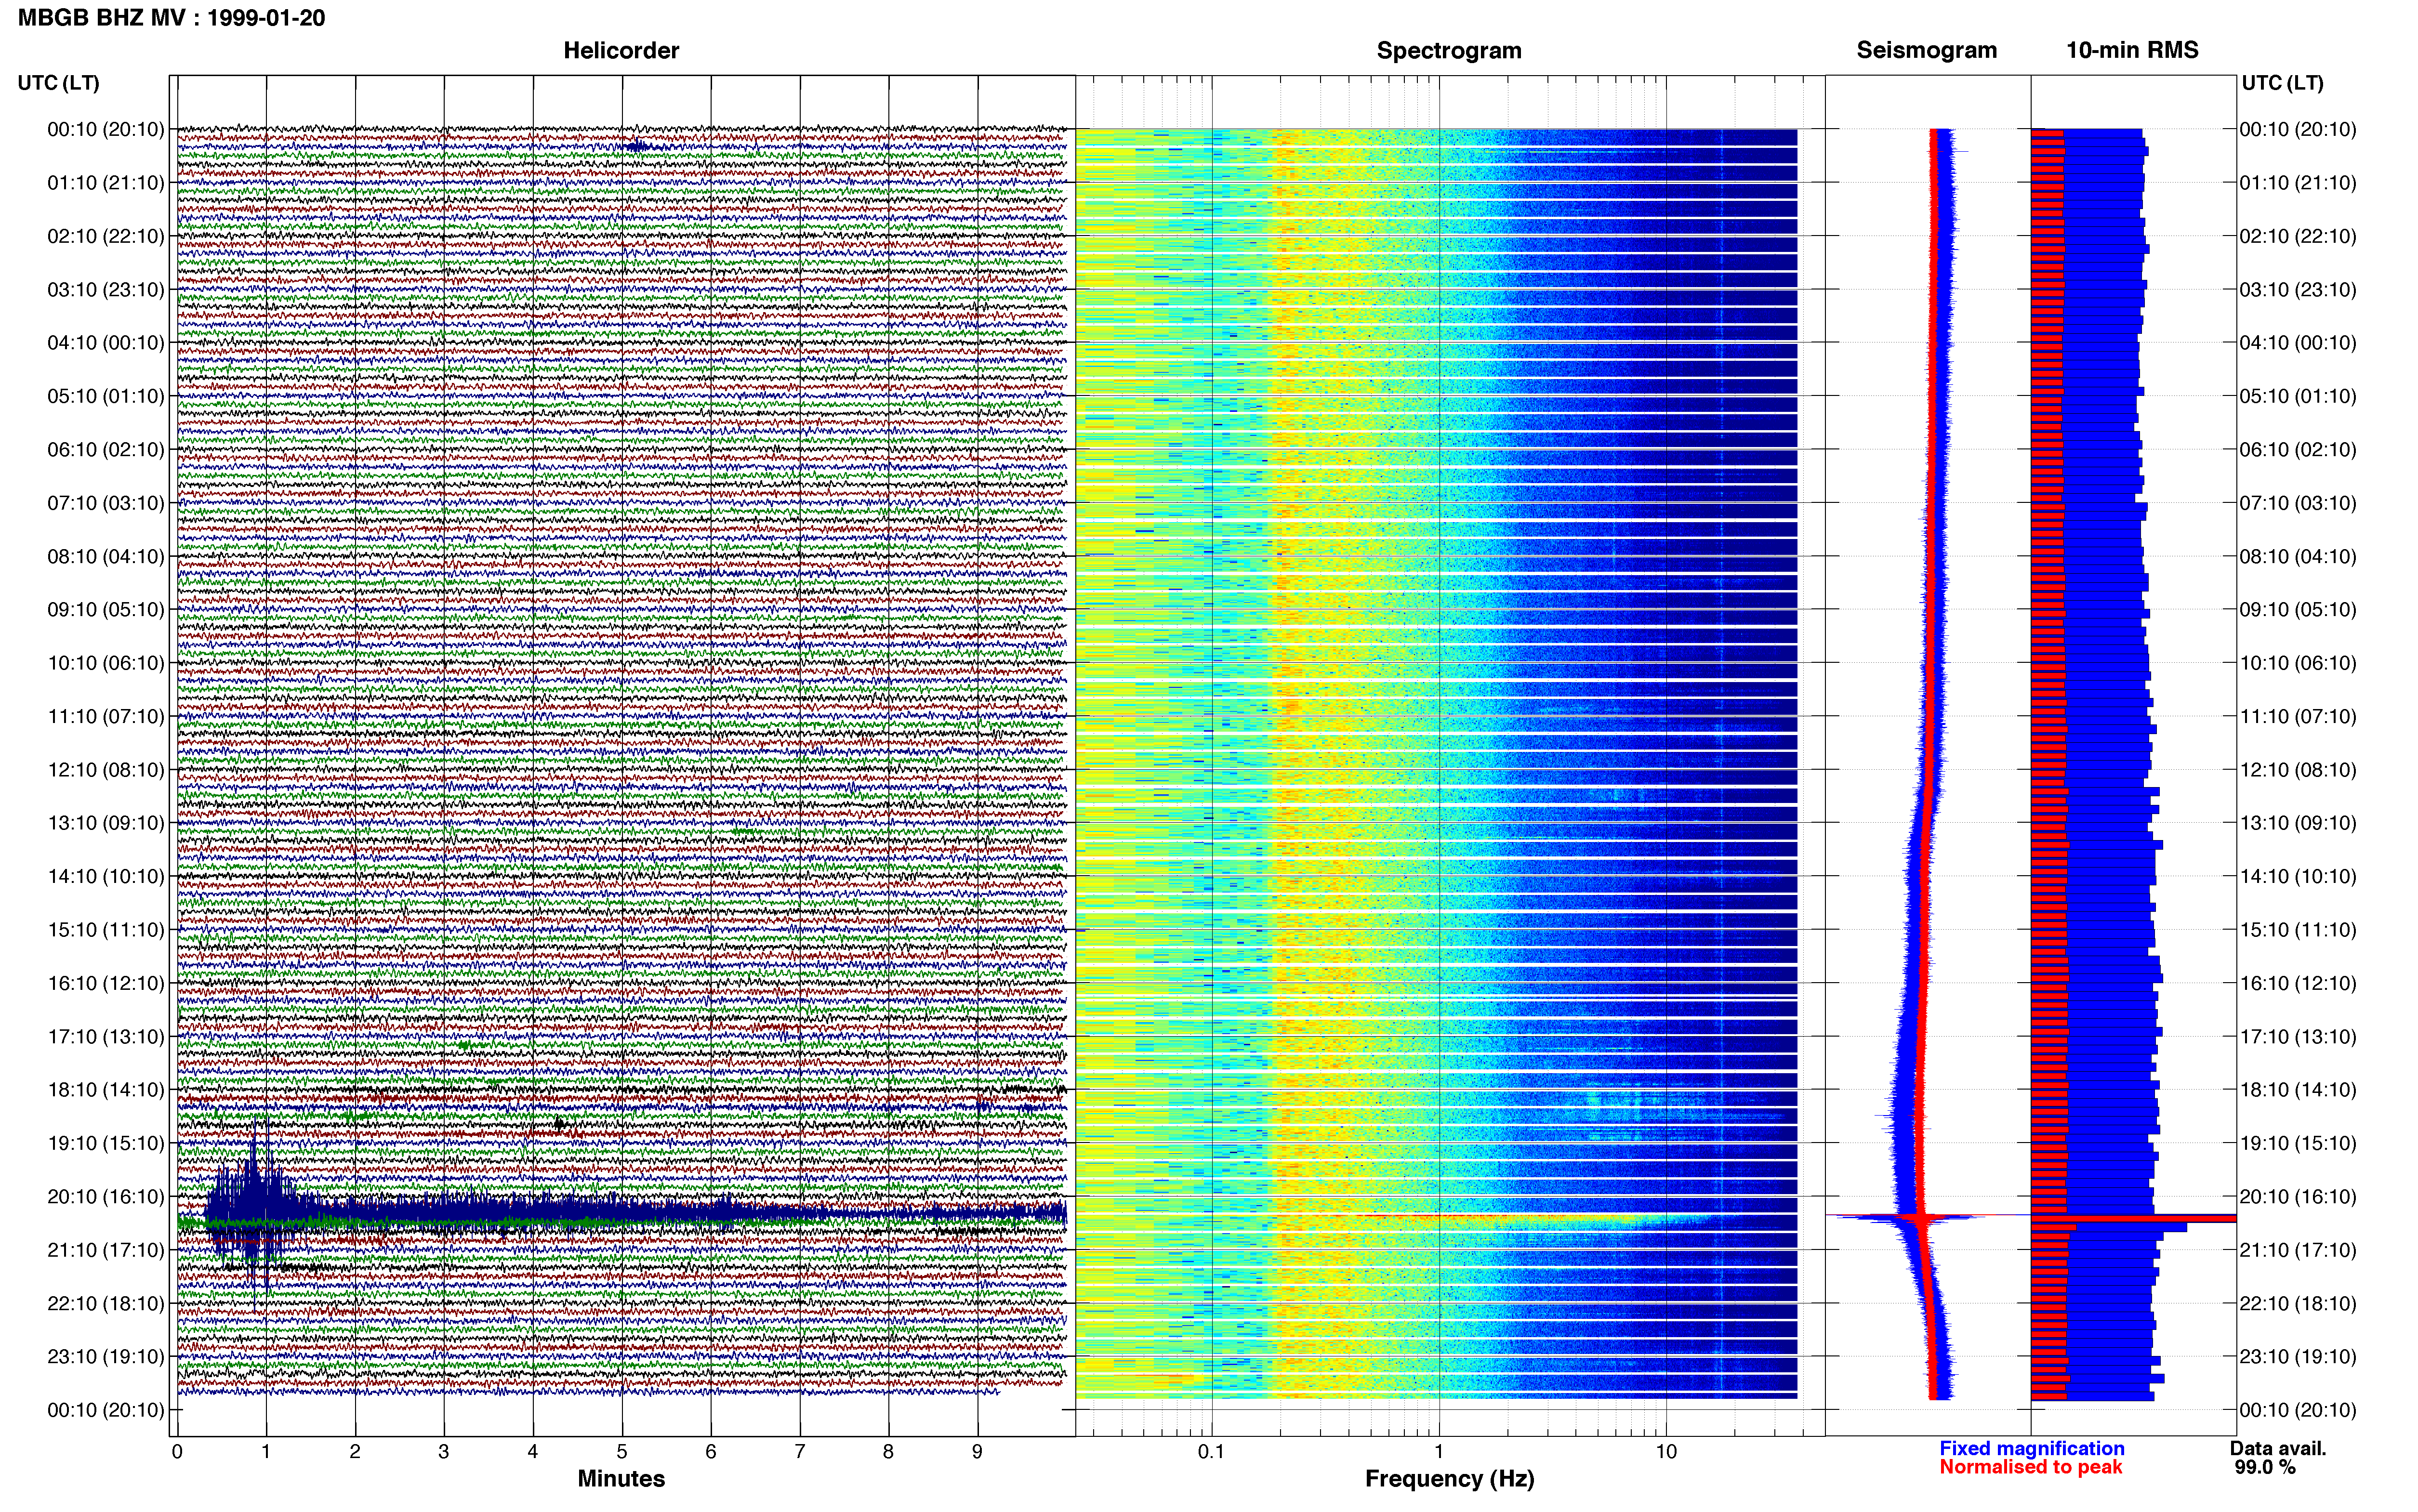The image size is (2418, 1512).
Task: Click '01:10 (21:10)' label on RMS-side time axis
Action: (2298, 183)
